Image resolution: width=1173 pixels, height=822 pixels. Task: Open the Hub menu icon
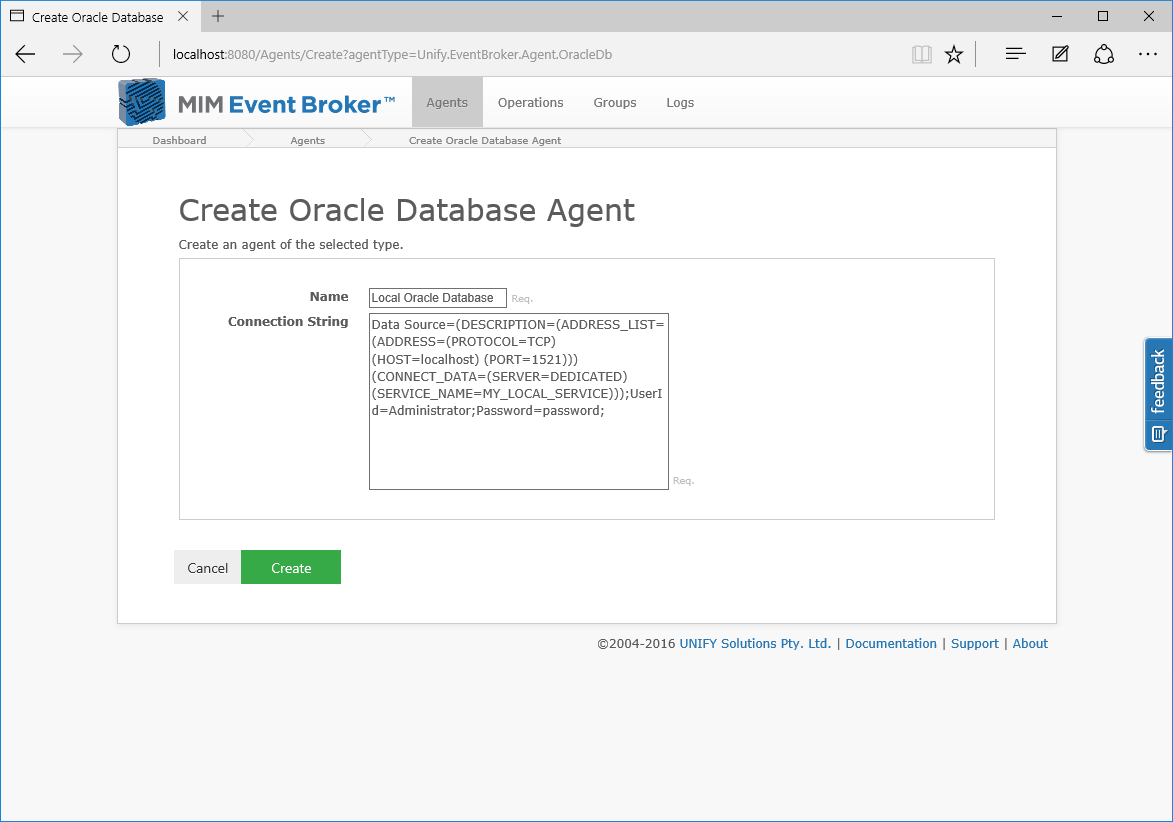coord(1015,54)
